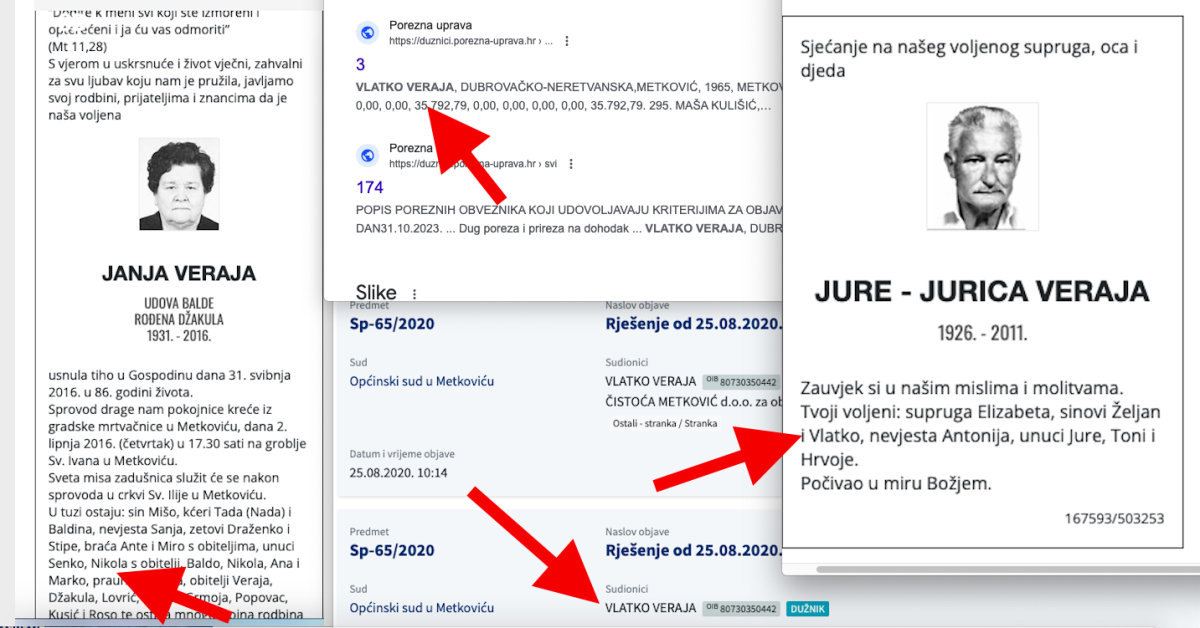The image size is (1200, 628).
Task: Click OIB 80730350442 badge beside DUŽNIK
Action: click(x=741, y=608)
